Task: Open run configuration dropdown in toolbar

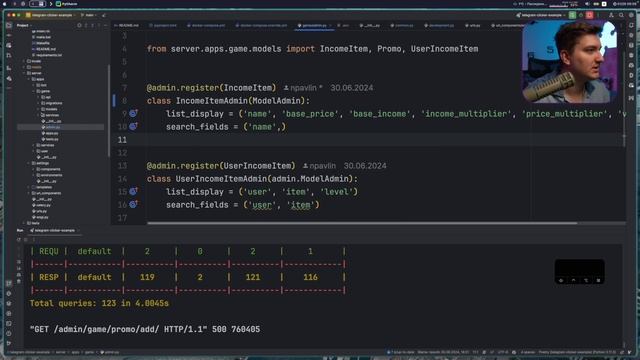Action: (540, 15)
